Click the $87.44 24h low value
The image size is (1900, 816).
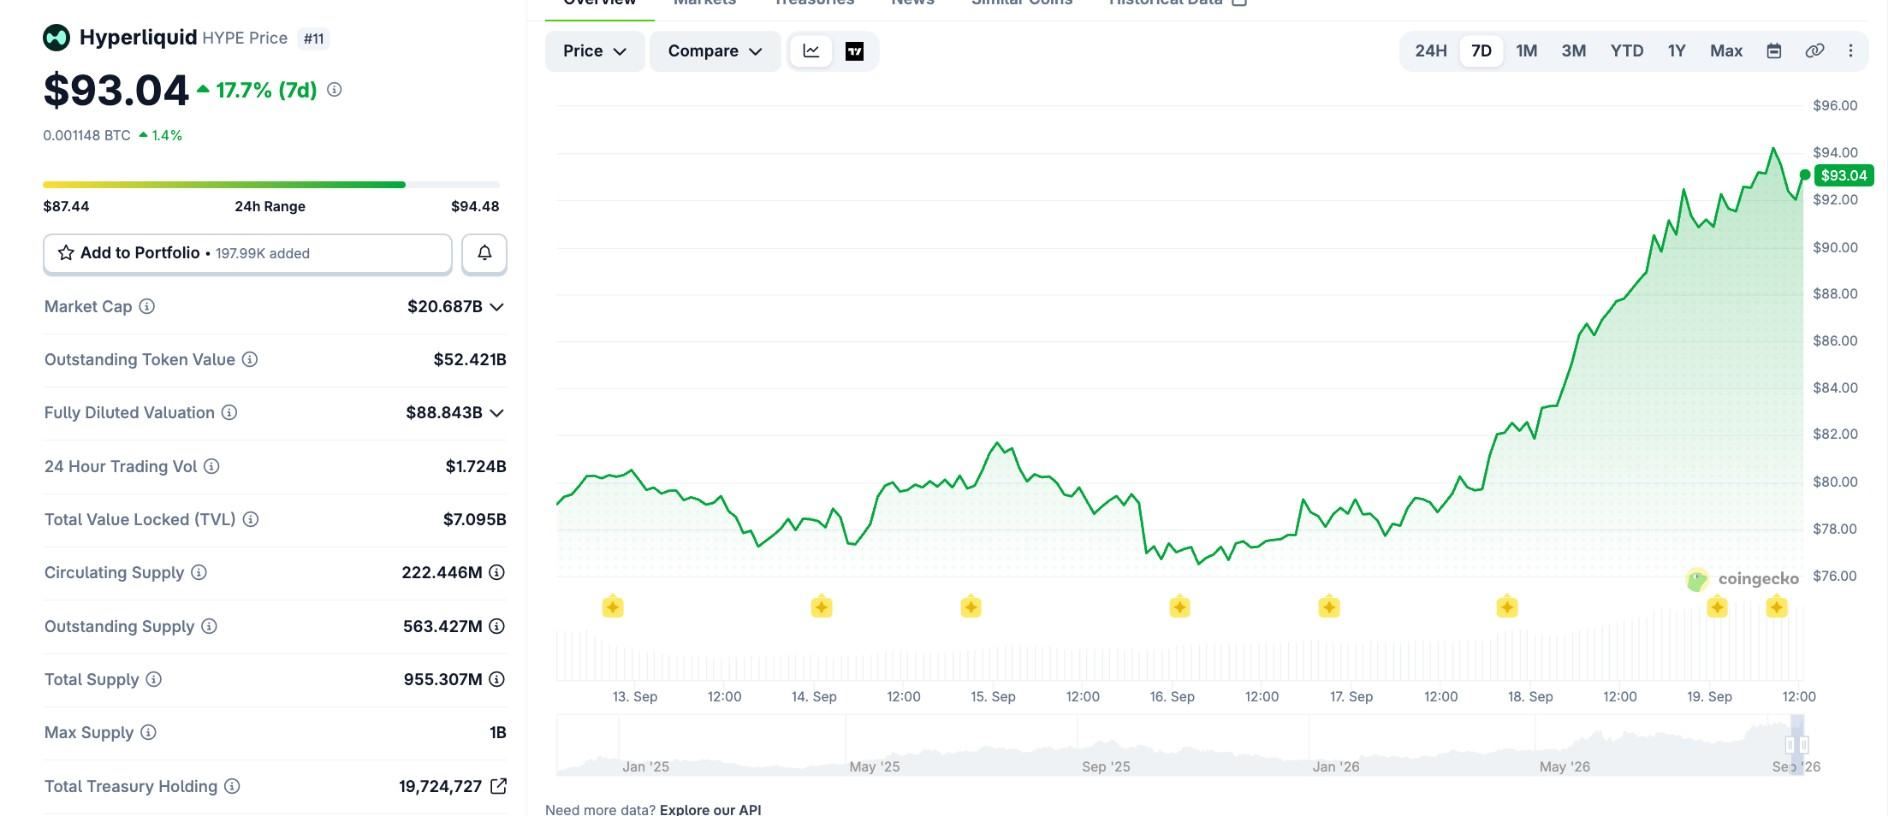66,206
